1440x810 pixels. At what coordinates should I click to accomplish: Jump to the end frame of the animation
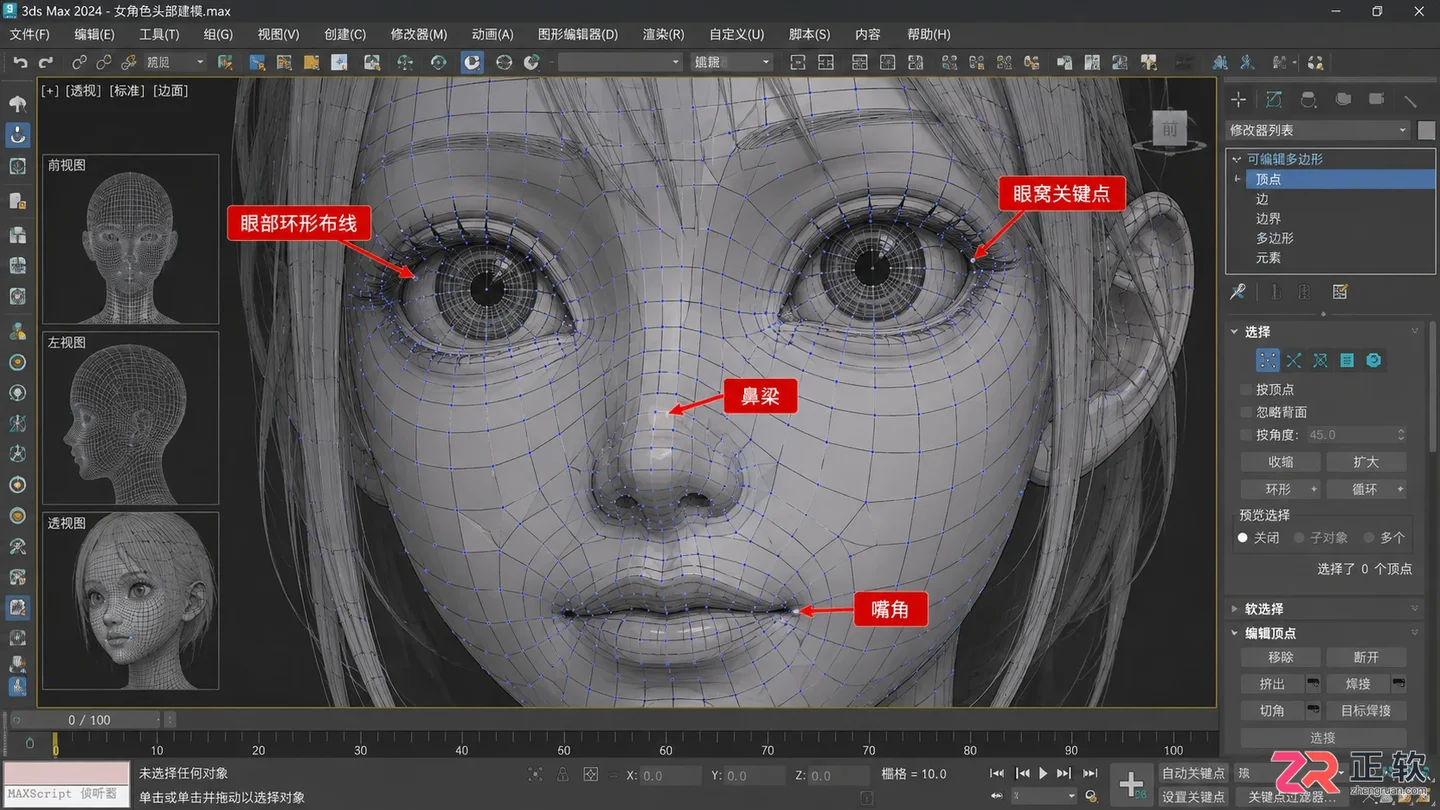click(x=1090, y=774)
